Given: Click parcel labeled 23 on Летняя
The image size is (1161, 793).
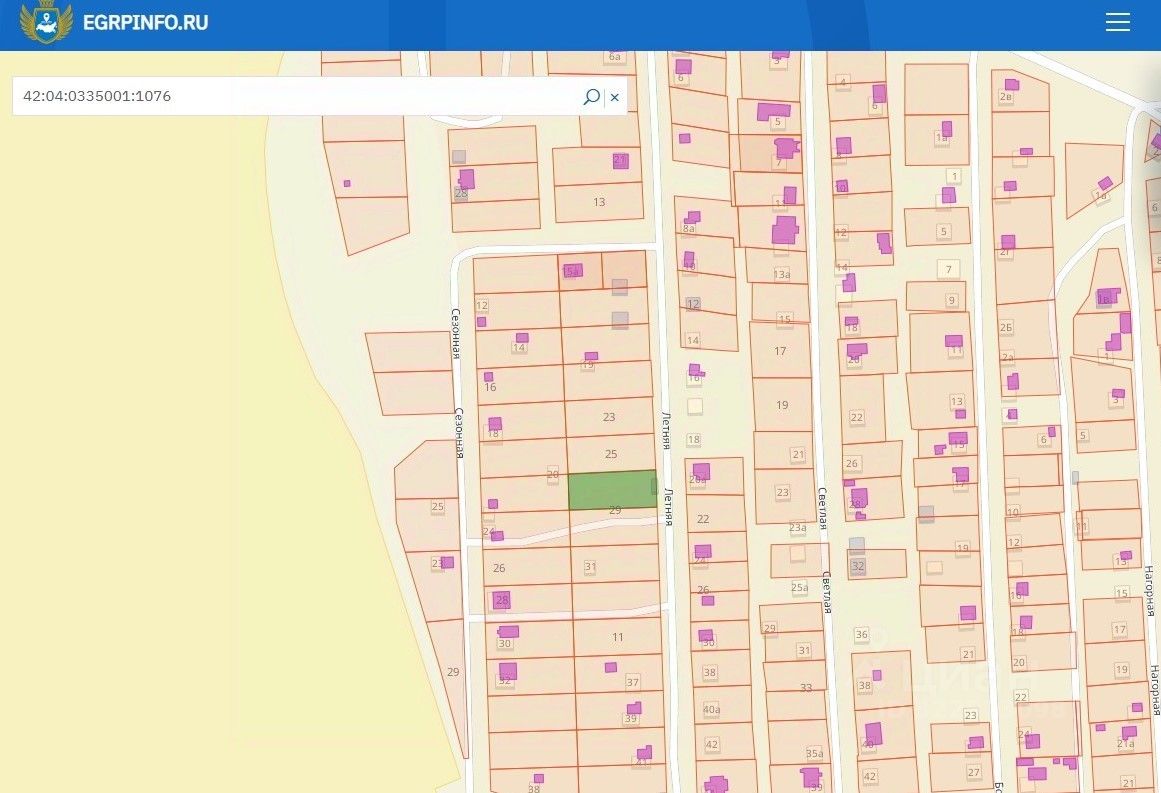Looking at the screenshot, I should coord(609,417).
